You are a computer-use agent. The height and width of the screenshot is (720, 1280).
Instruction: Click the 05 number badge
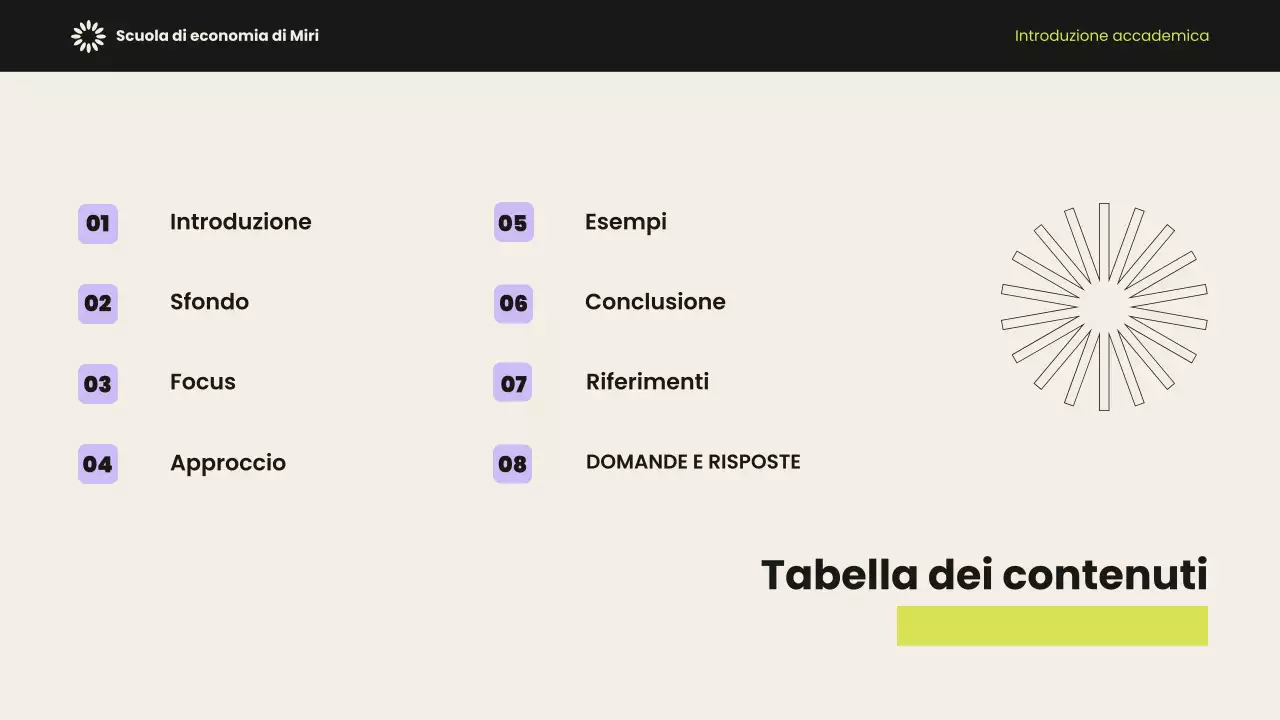point(513,223)
